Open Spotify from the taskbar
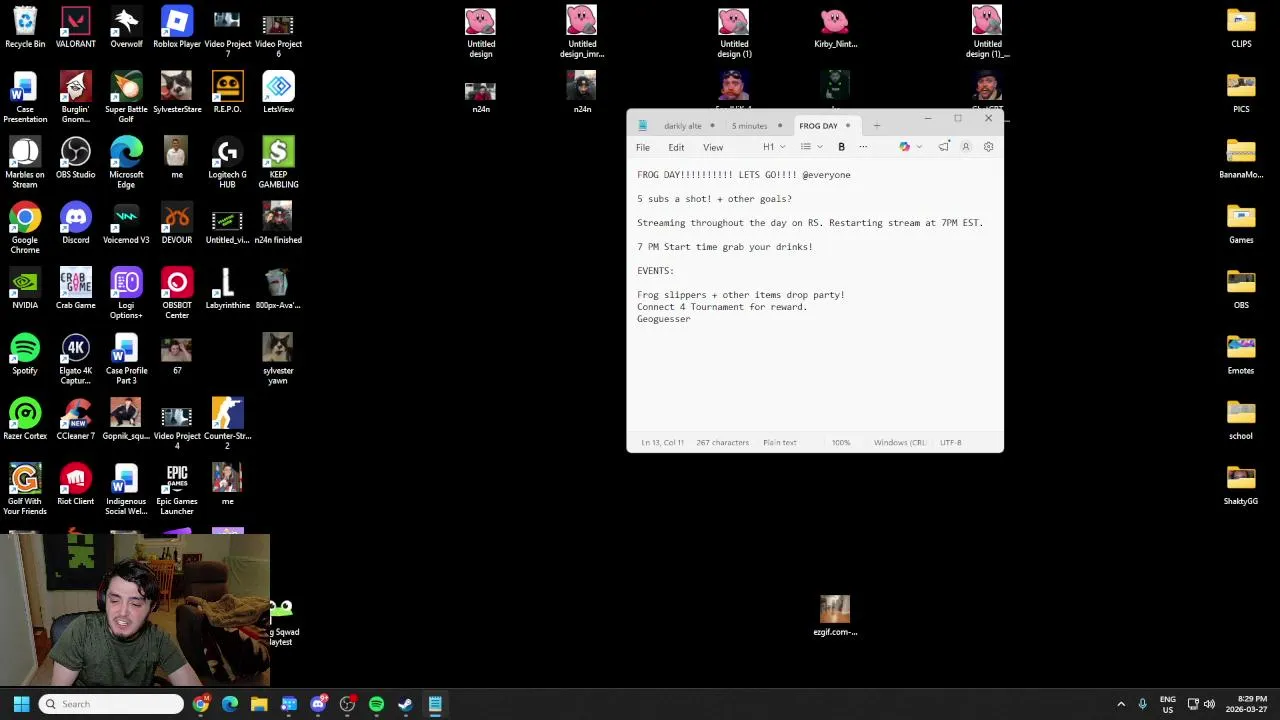 pos(376,704)
